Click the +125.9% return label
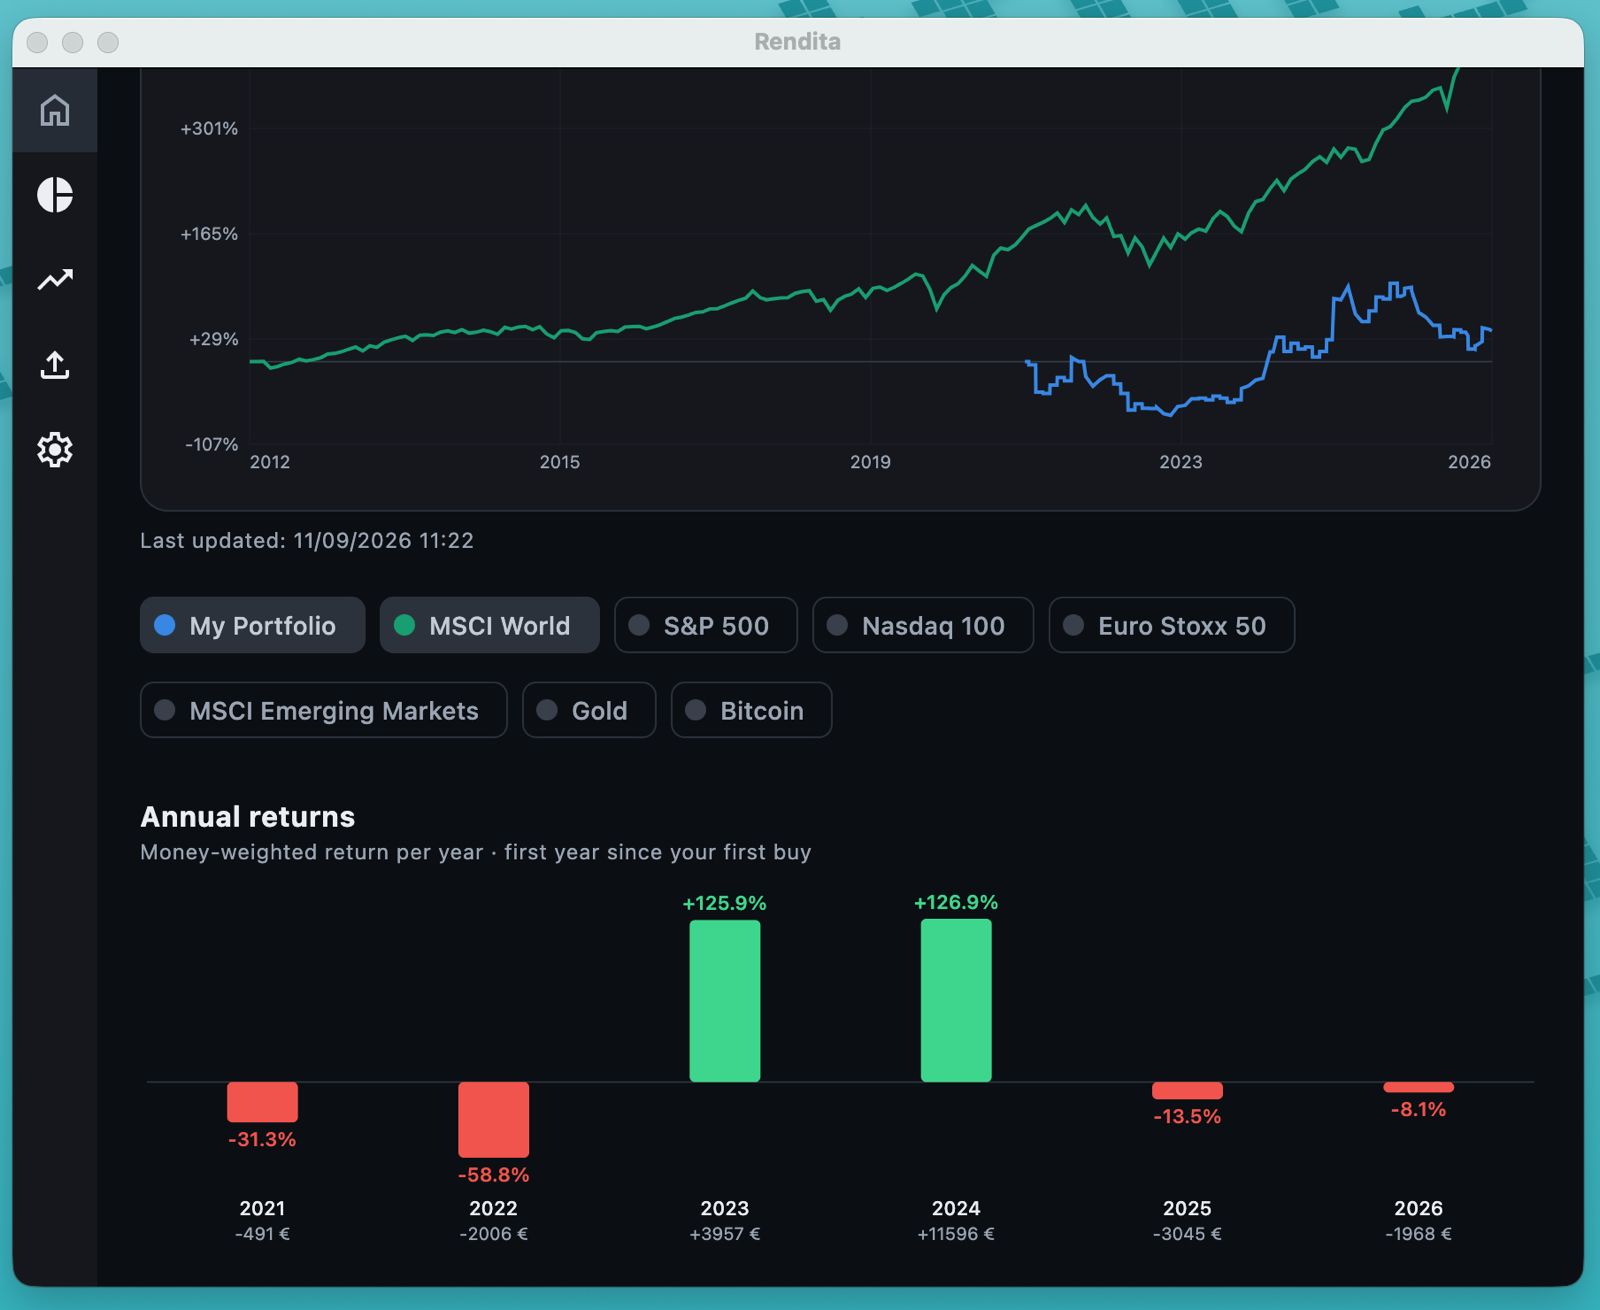Screen dimensions: 1600x1310 (725, 903)
